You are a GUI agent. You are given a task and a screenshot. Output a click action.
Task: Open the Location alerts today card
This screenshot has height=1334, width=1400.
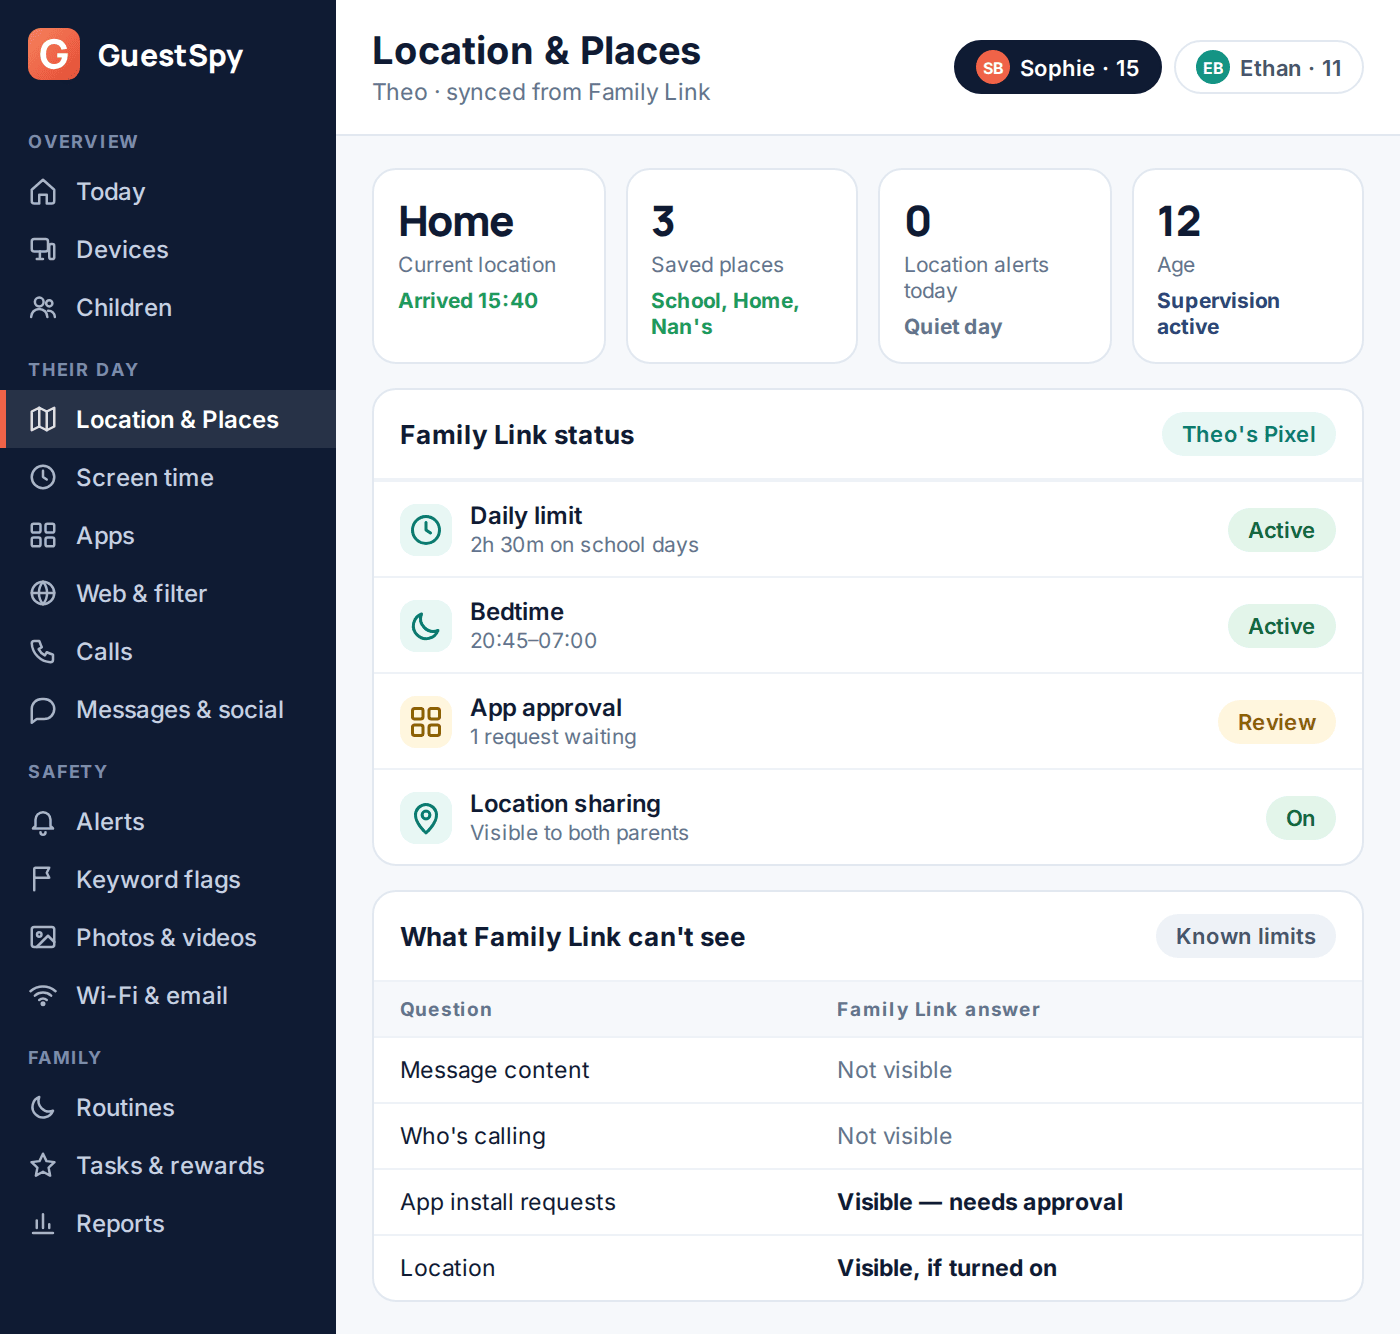[x=995, y=266]
